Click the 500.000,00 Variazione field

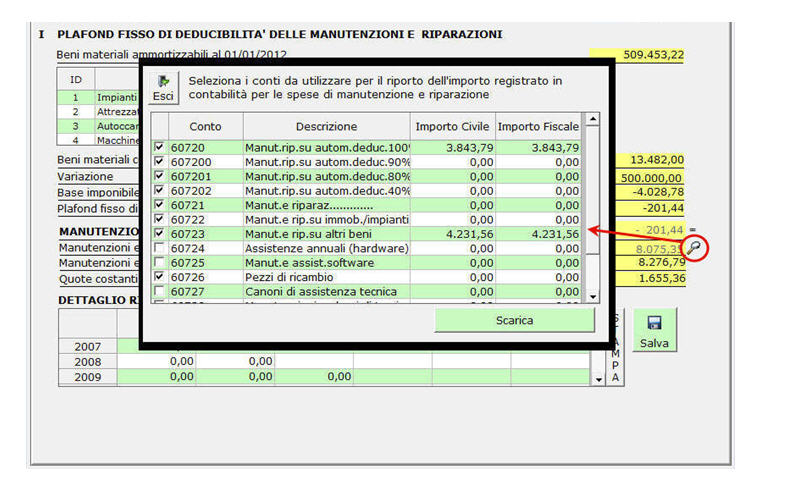tap(650, 178)
